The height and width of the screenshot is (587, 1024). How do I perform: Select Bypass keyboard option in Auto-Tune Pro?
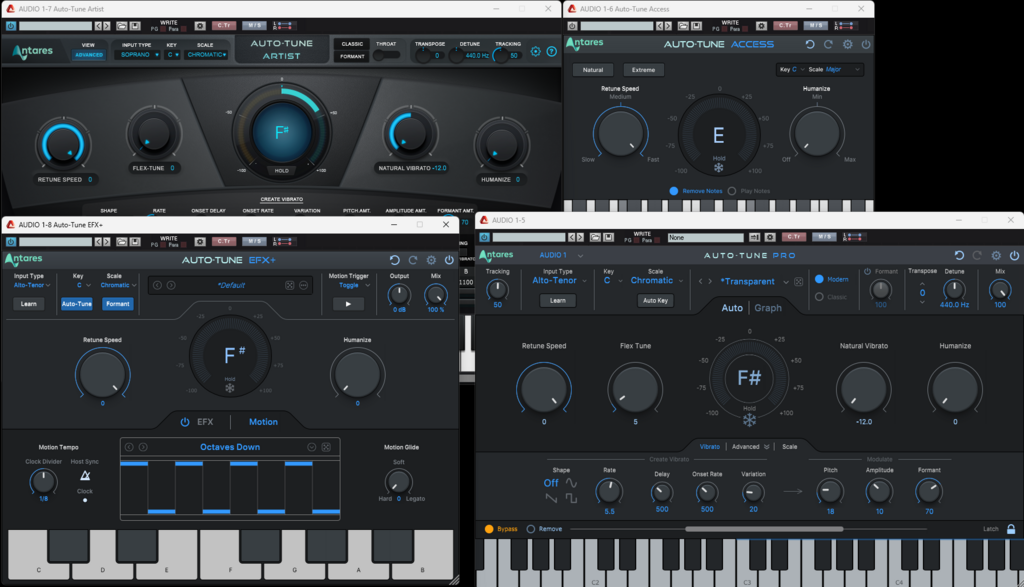coord(488,529)
